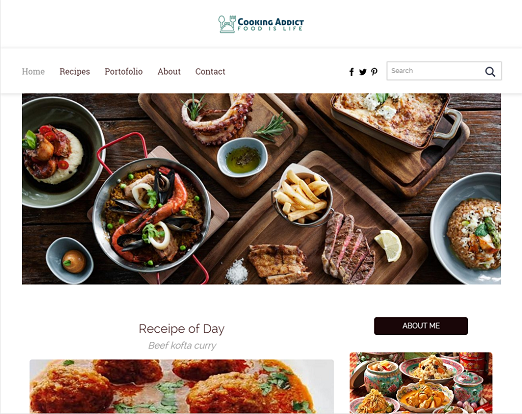Open the beef kofta curry photo
The height and width of the screenshot is (414, 522).
(x=182, y=386)
